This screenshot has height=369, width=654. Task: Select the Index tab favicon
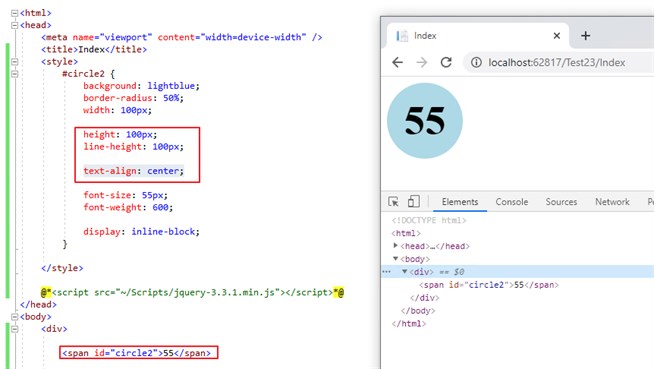(x=402, y=36)
